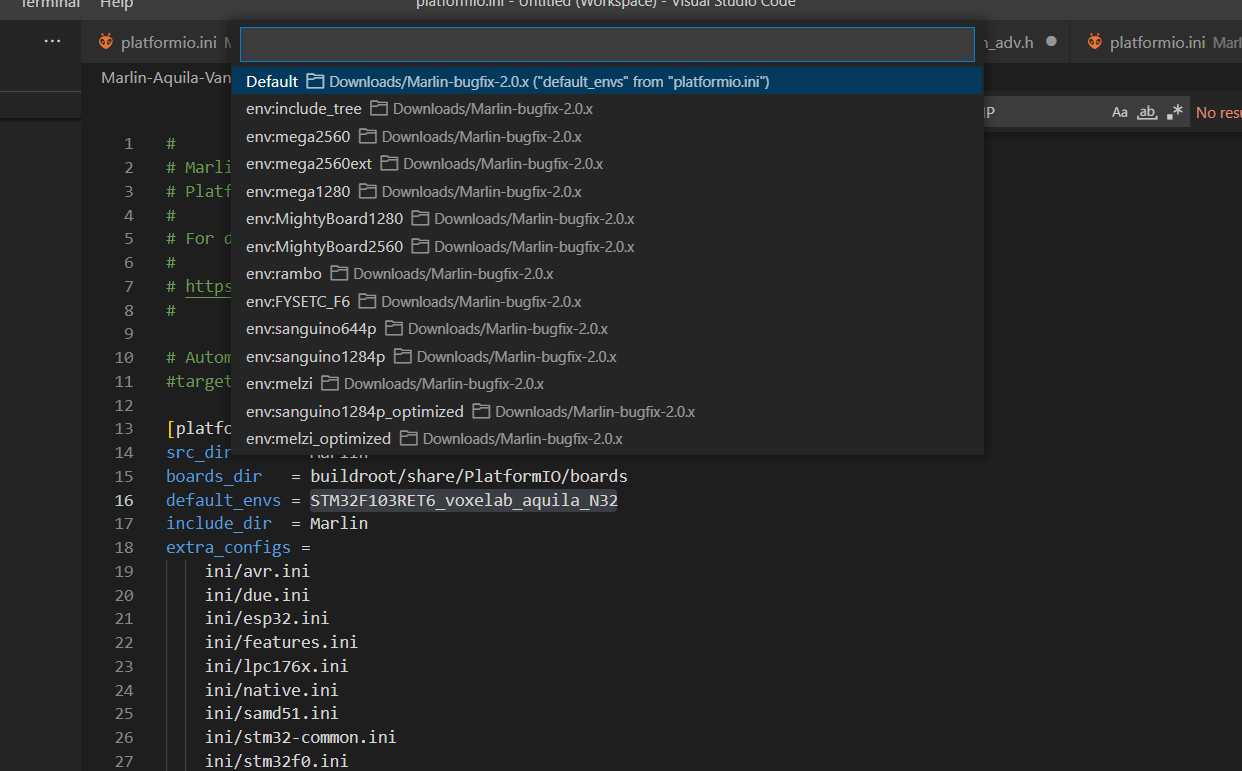Toggle Use Regular Expression (.*) option

coord(1175,112)
